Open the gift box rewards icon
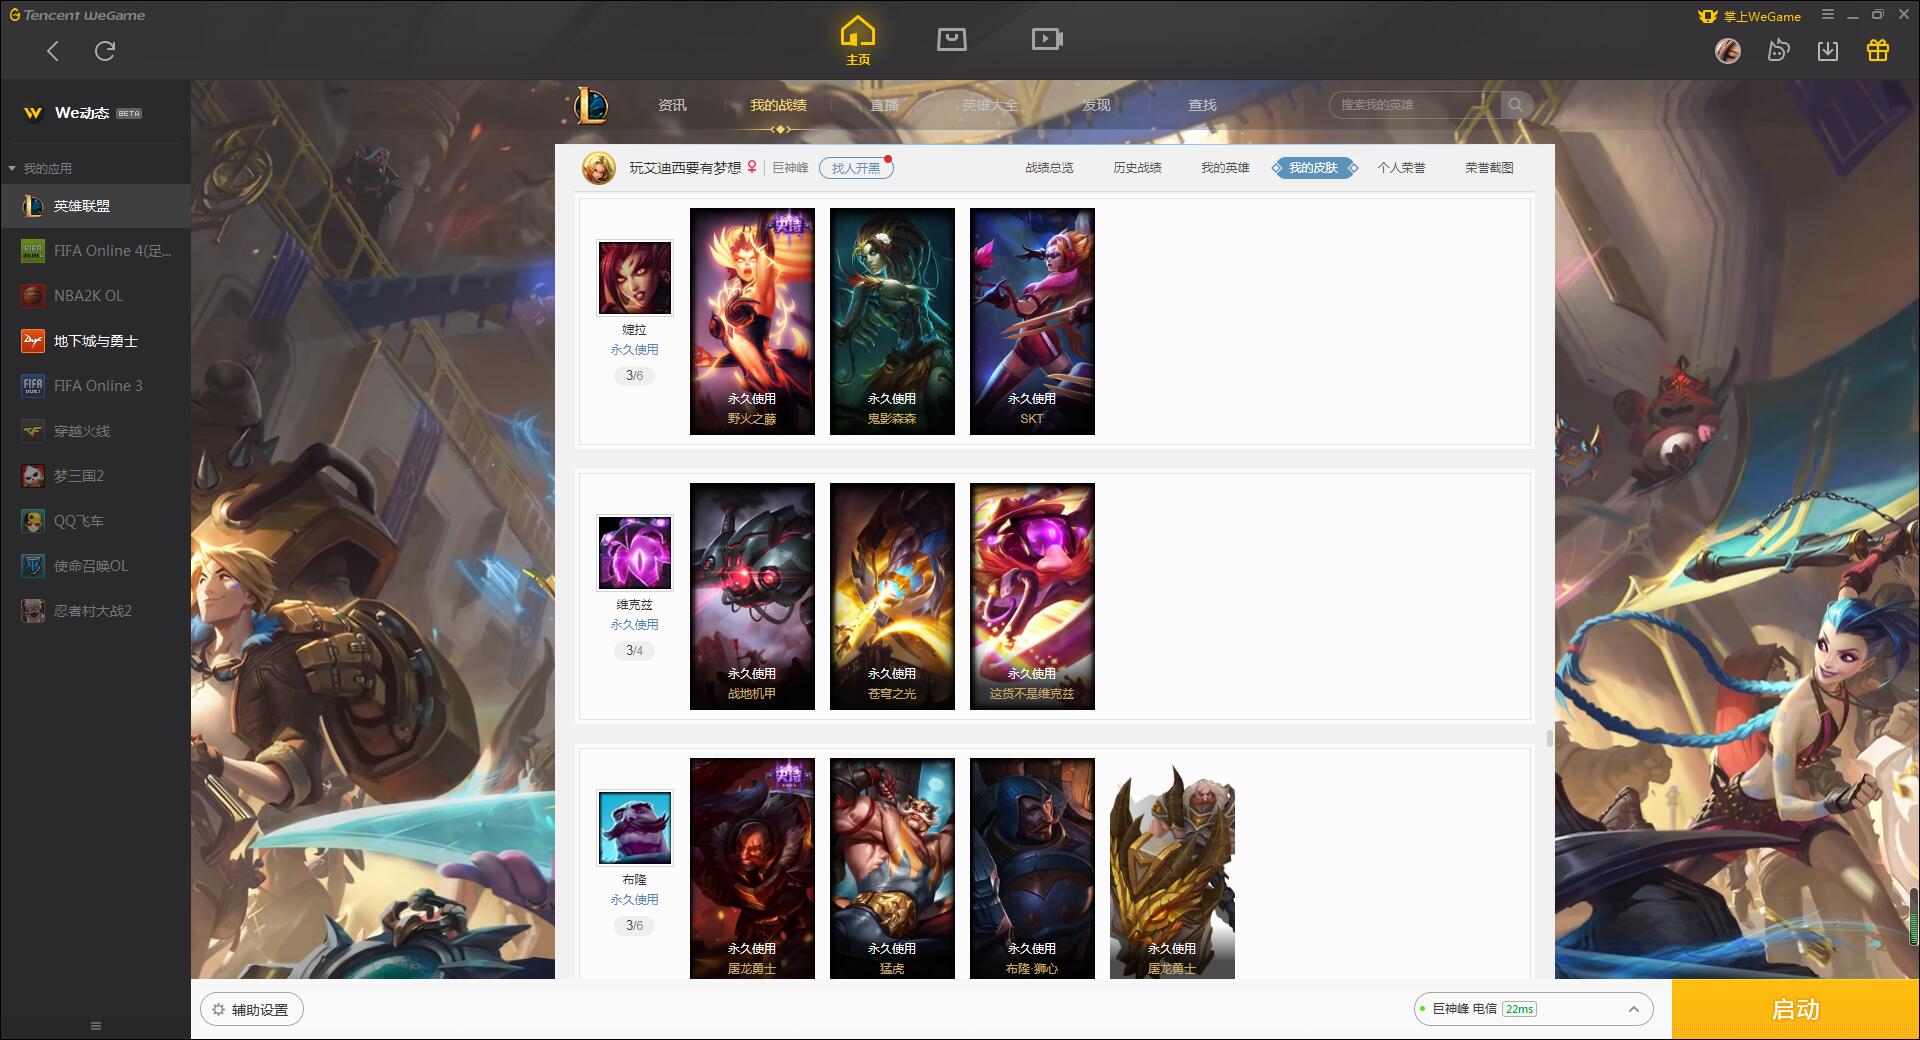Image resolution: width=1920 pixels, height=1040 pixels. [1878, 50]
